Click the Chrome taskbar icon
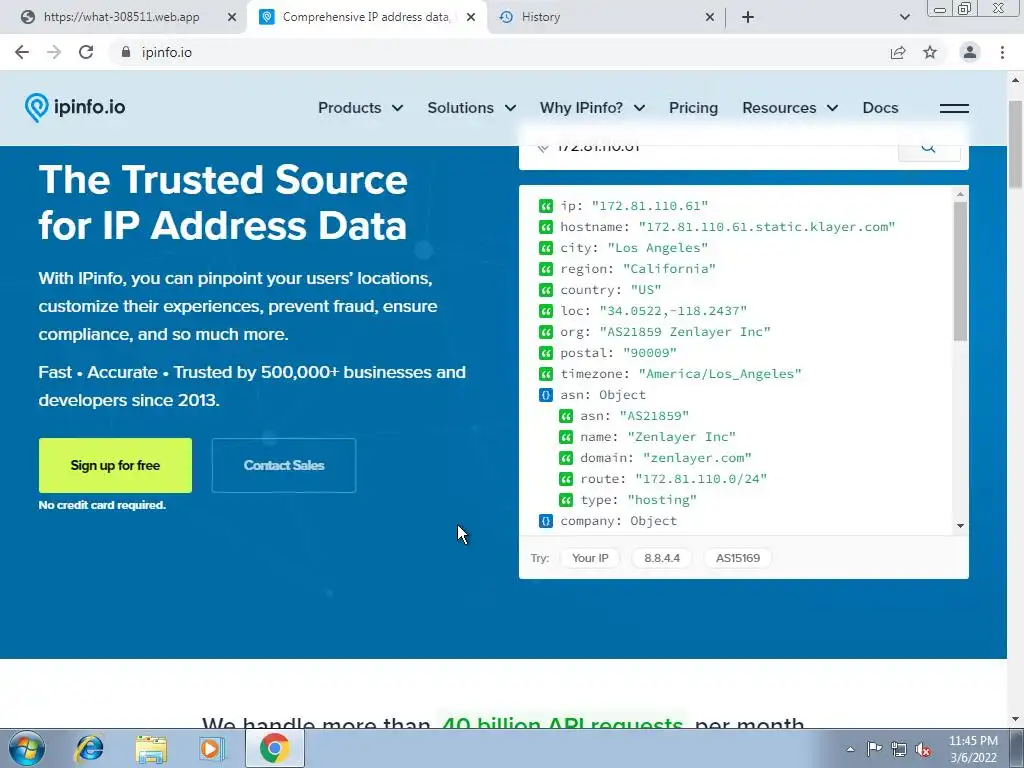 click(274, 748)
